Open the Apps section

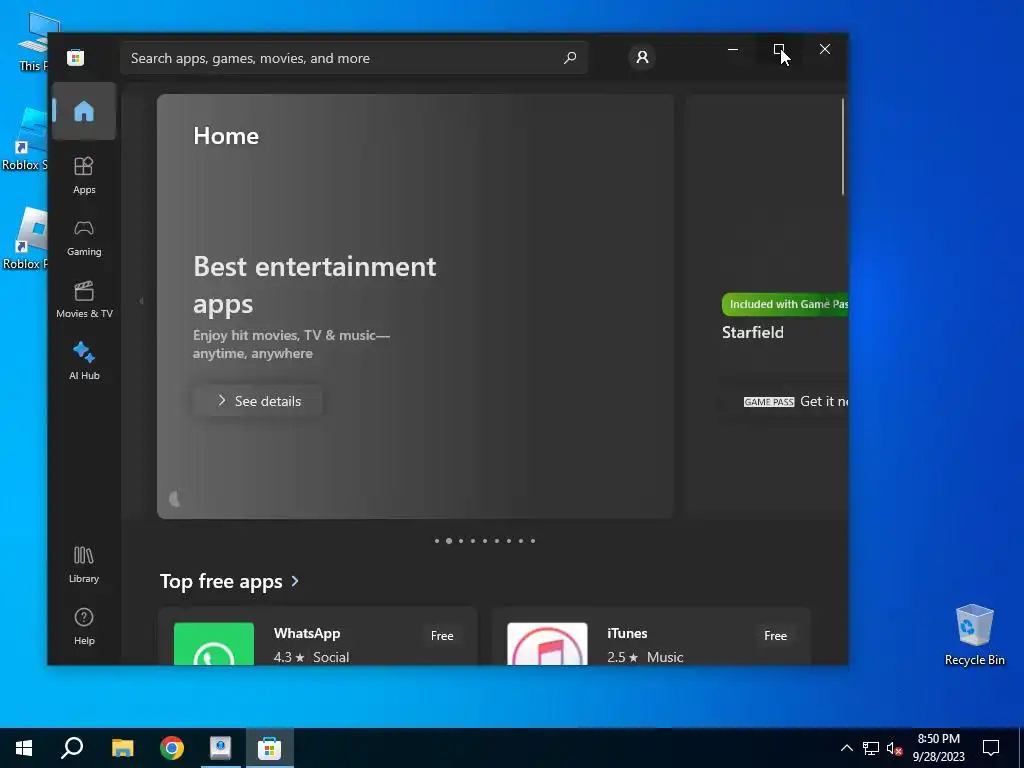point(84,176)
